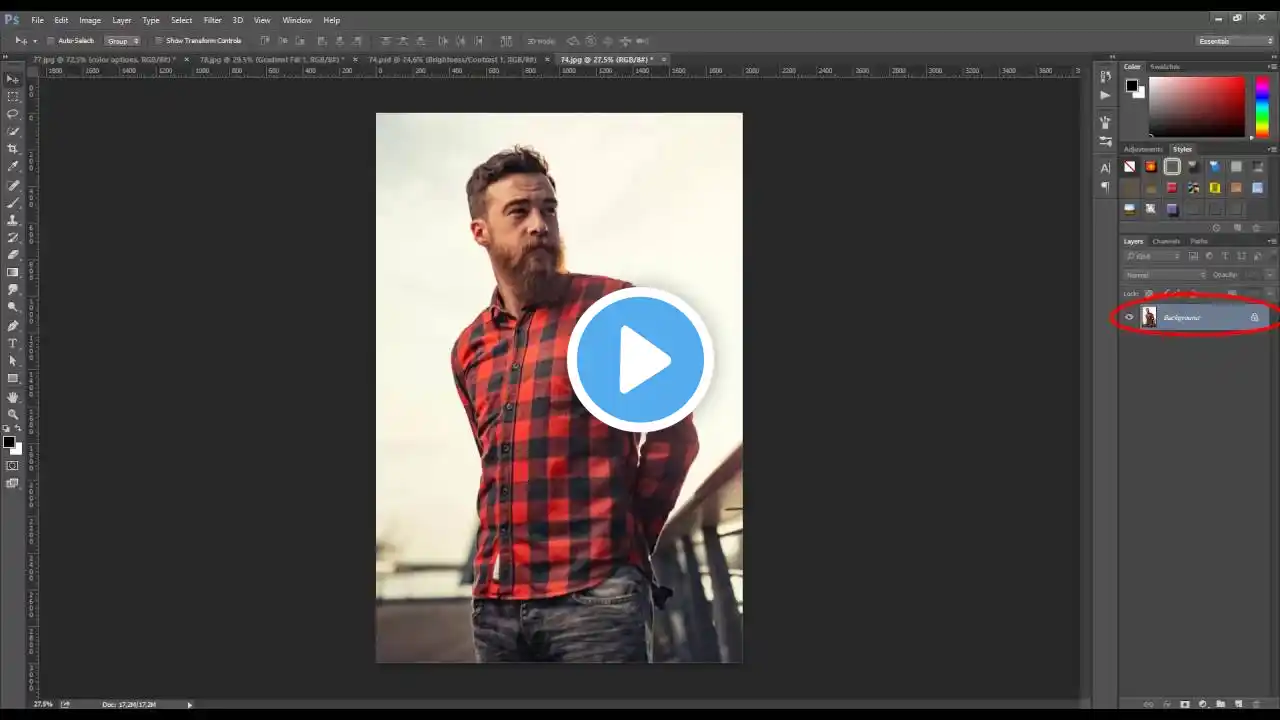Choose the Clone Stamp tool
Screen dimensions: 1280x720
[13, 220]
